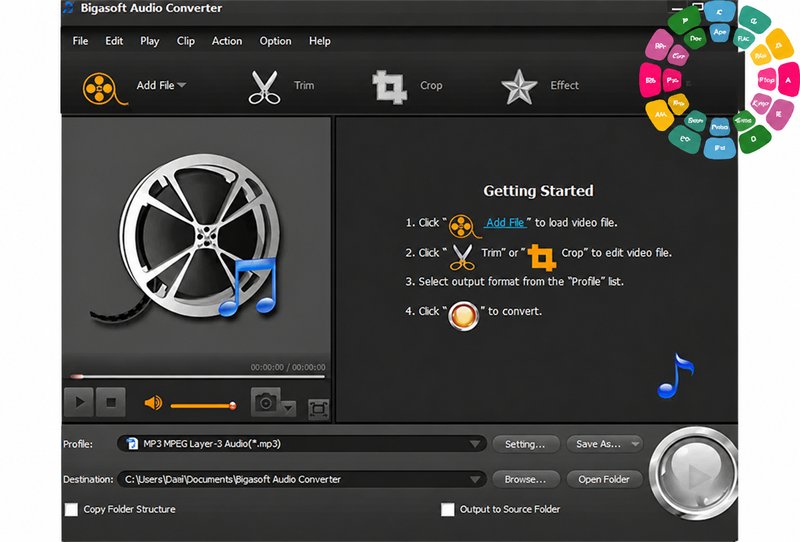
Task: Select the Crop tool icon
Action: tap(389, 87)
